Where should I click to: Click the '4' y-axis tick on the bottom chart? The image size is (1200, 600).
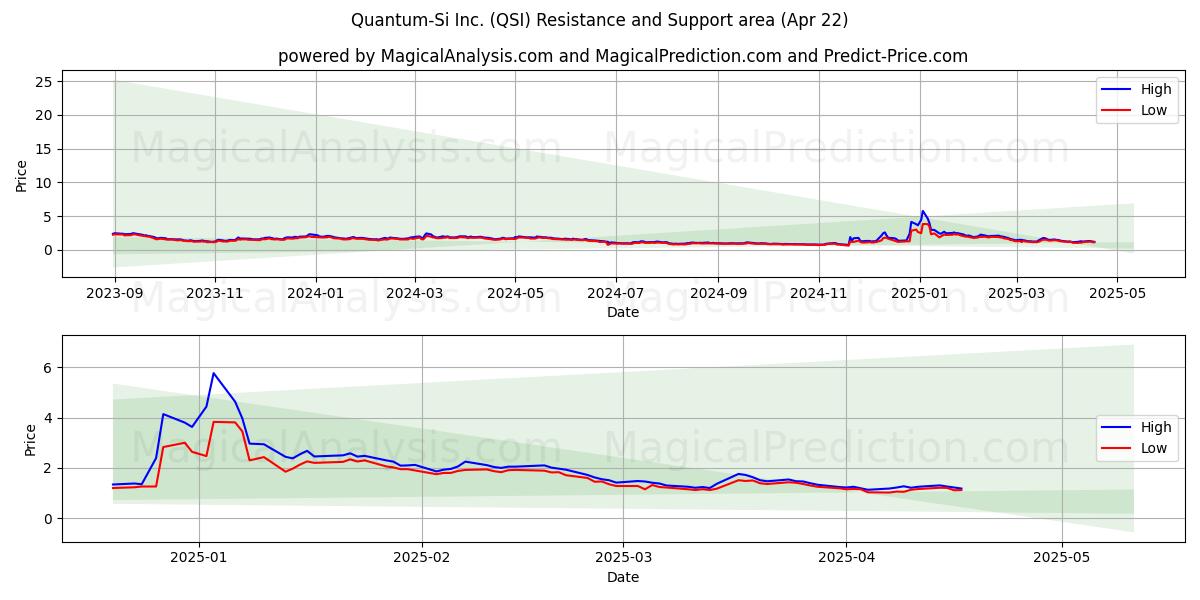coord(48,418)
